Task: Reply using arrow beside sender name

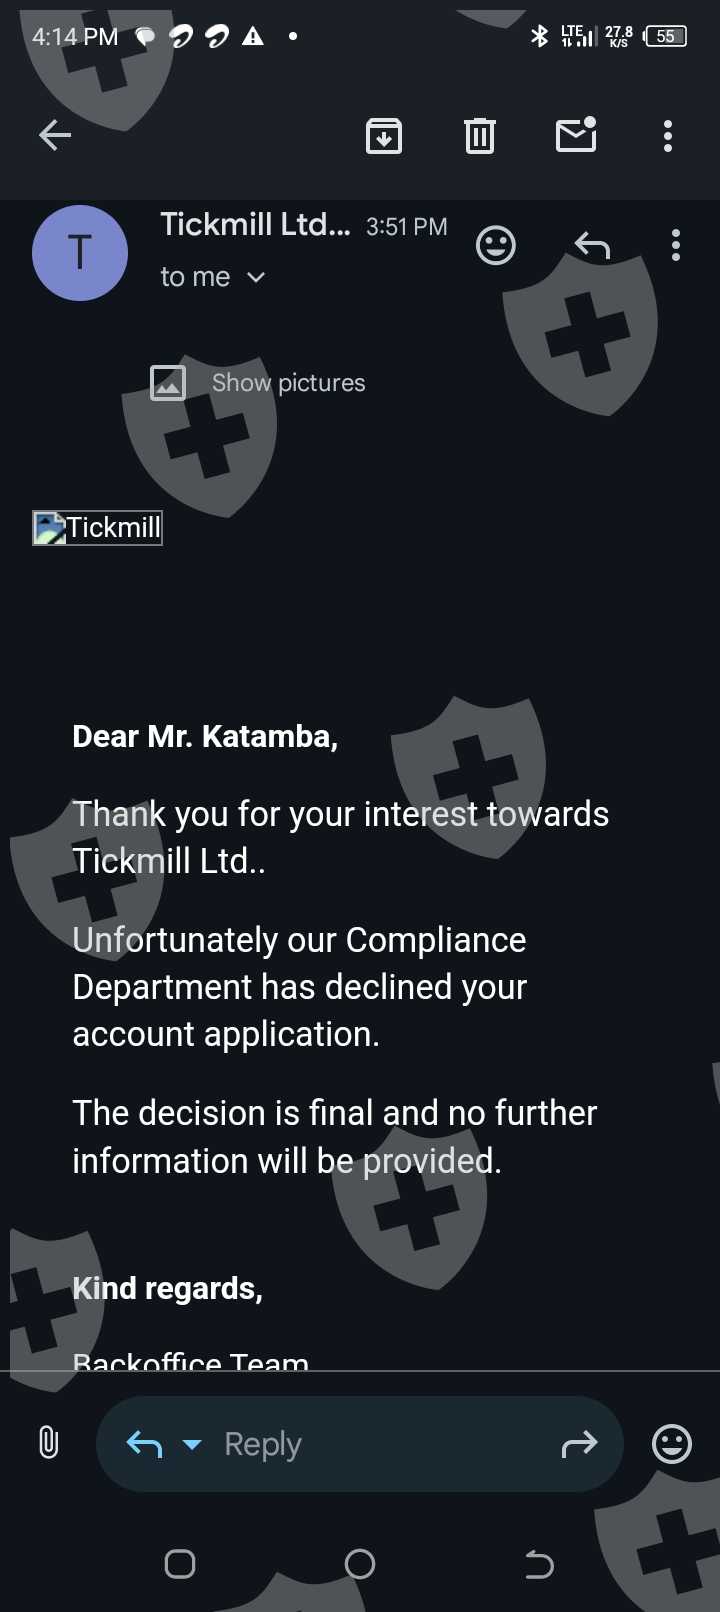Action: (592, 245)
